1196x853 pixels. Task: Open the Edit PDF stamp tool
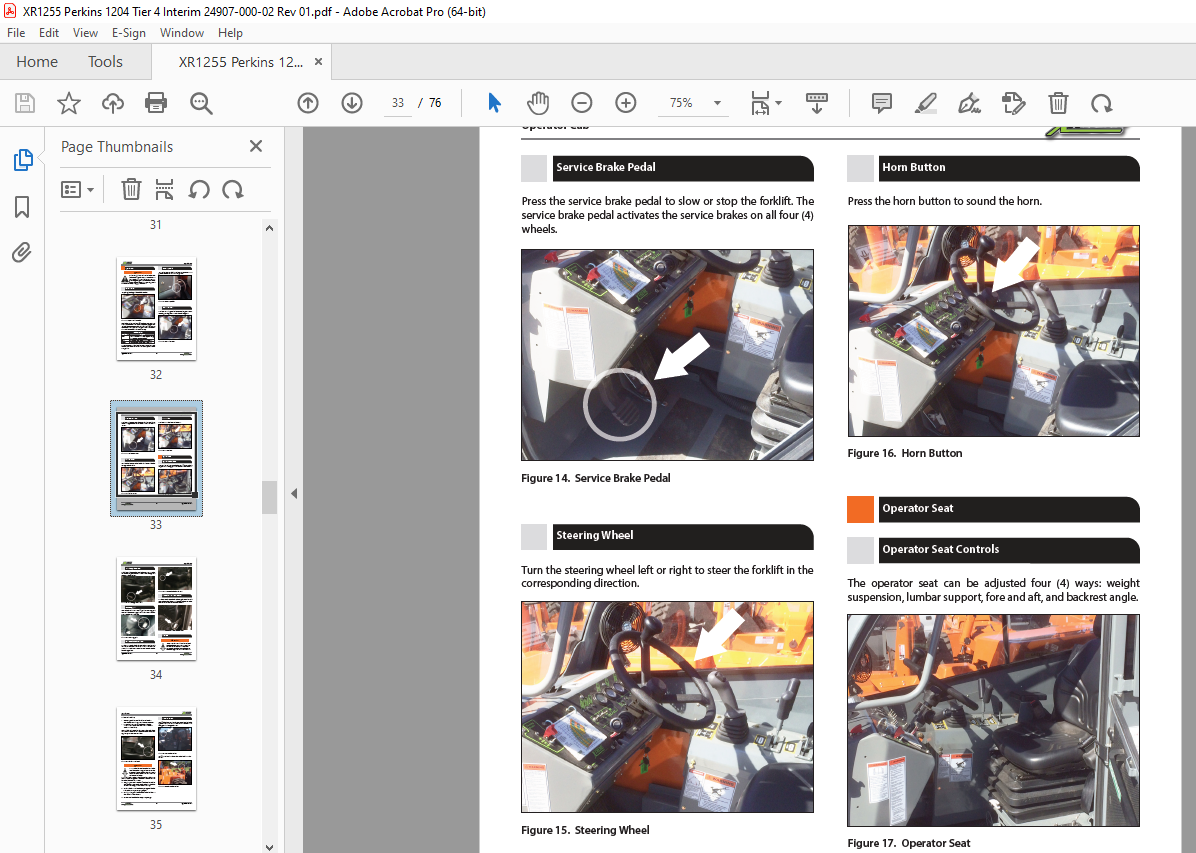coord(1014,103)
